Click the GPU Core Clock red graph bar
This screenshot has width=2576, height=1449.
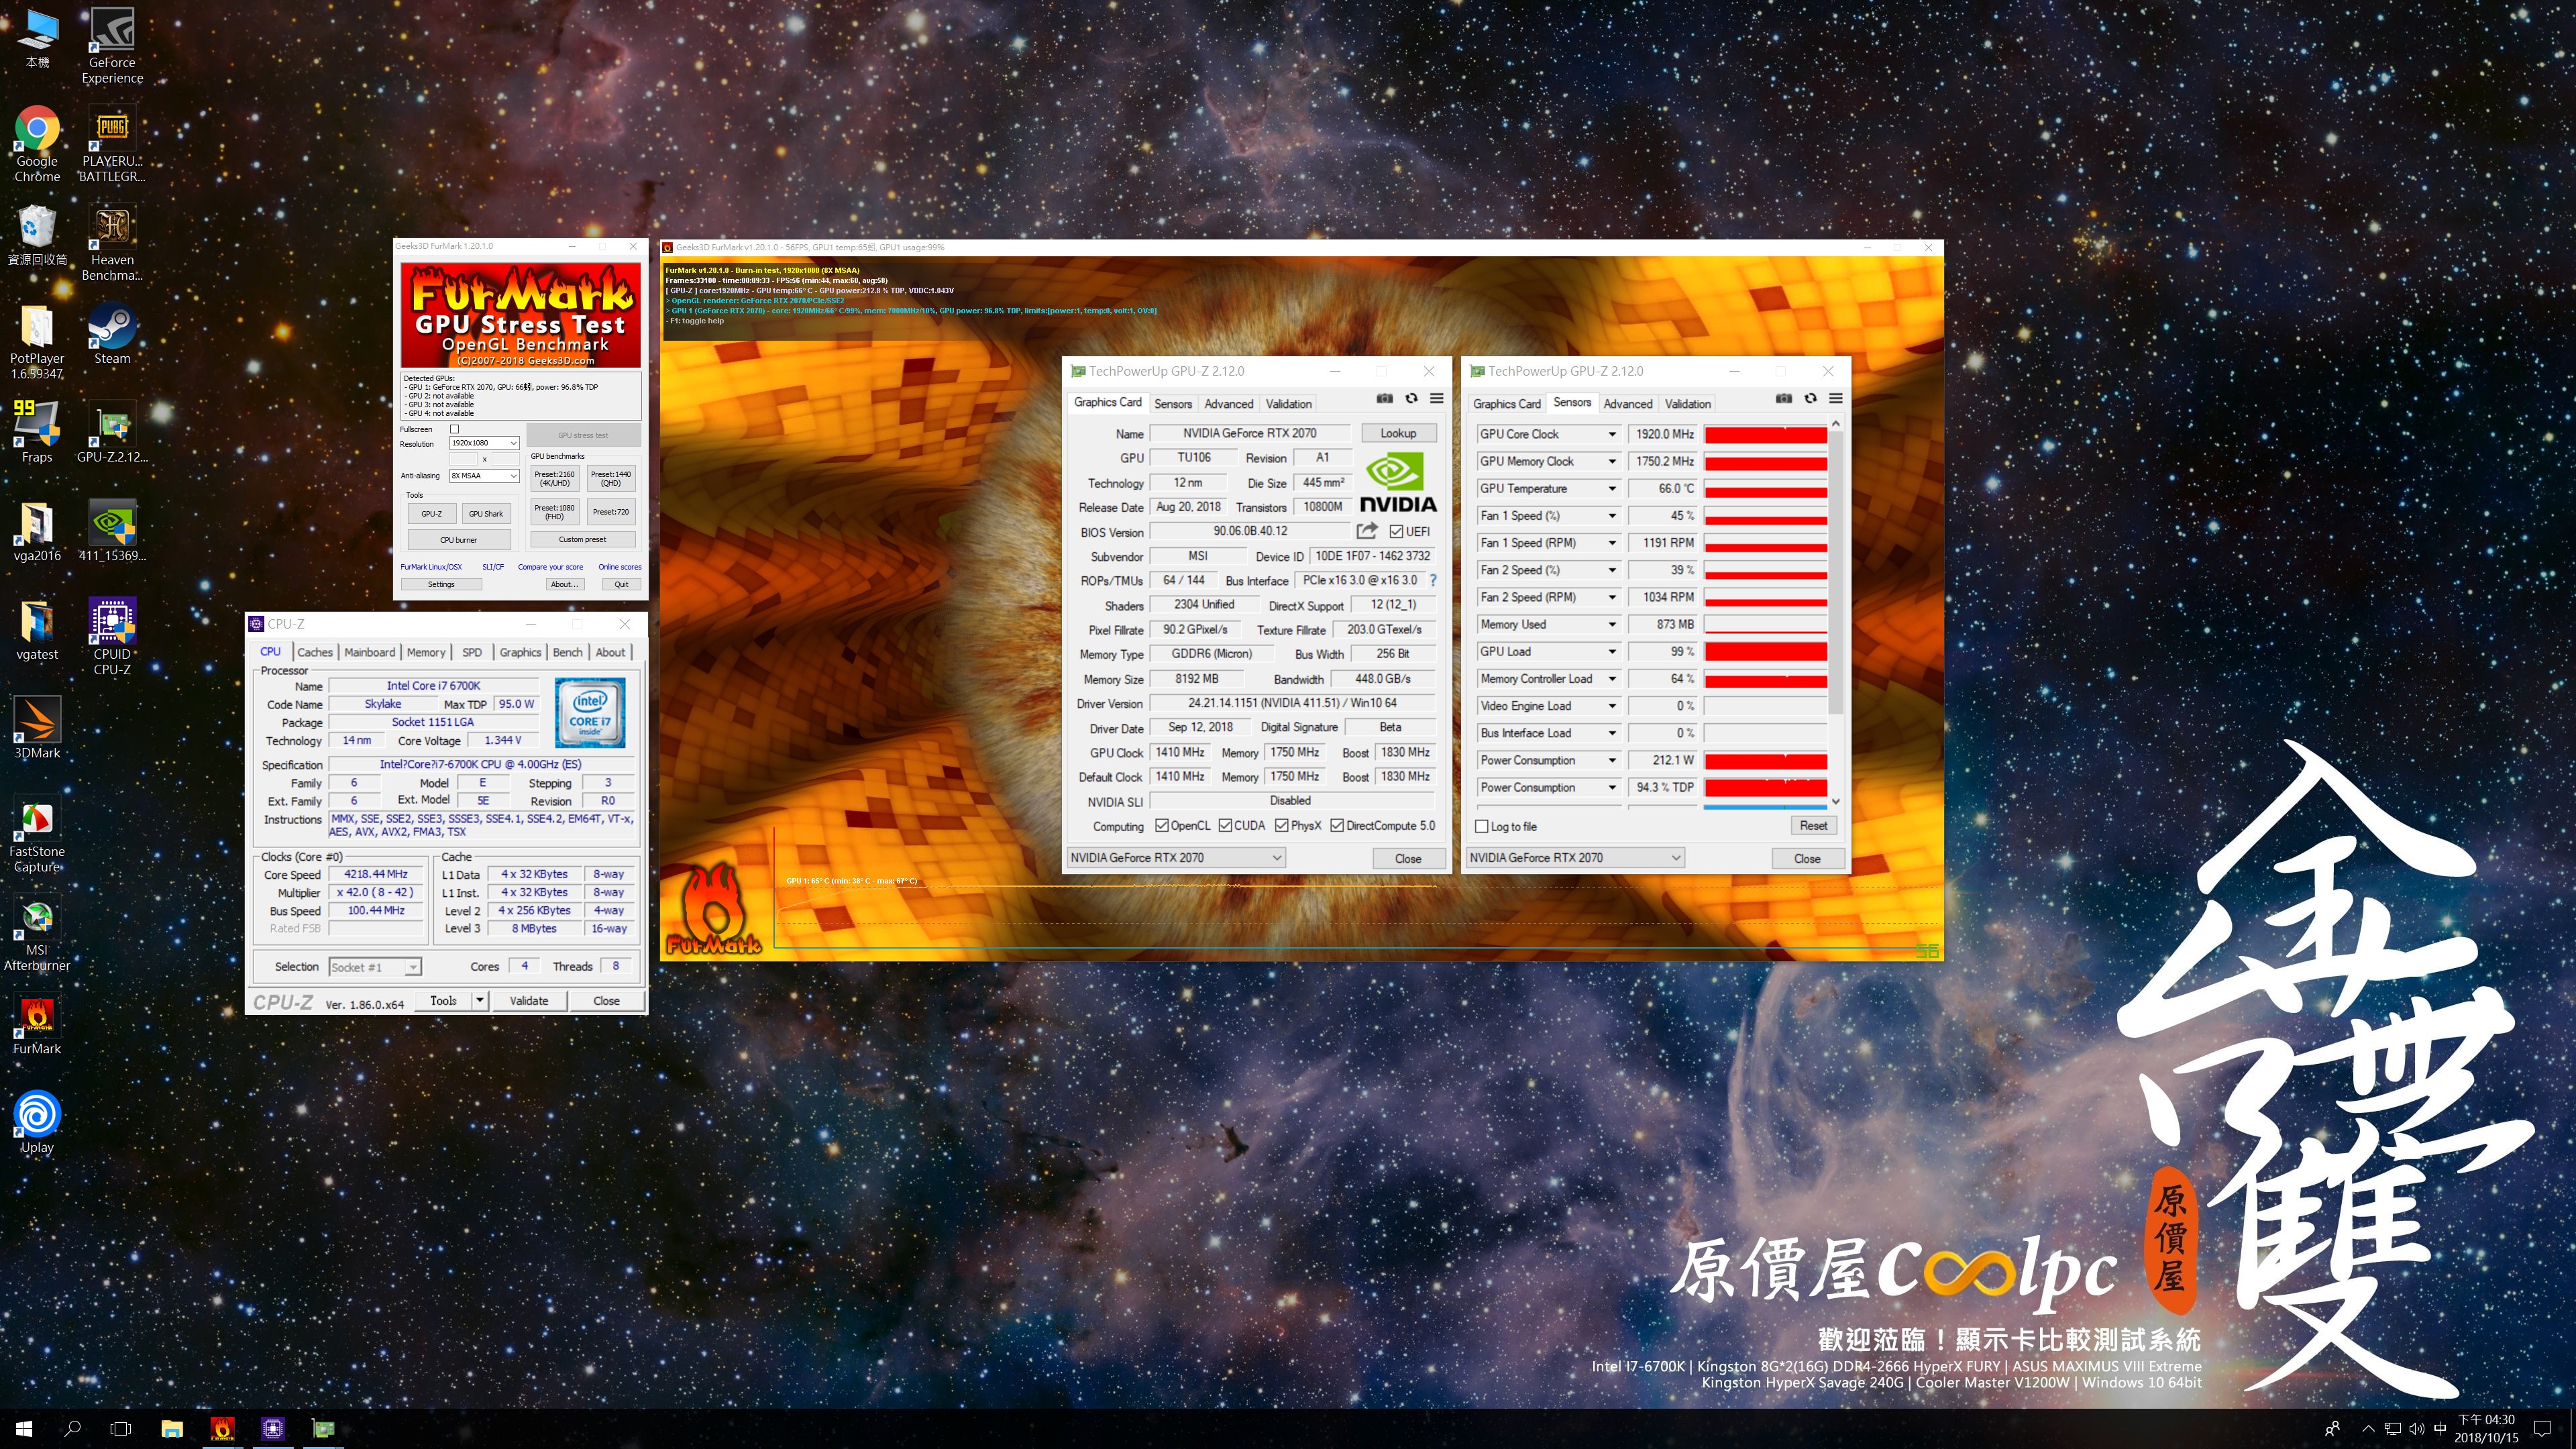[1766, 434]
